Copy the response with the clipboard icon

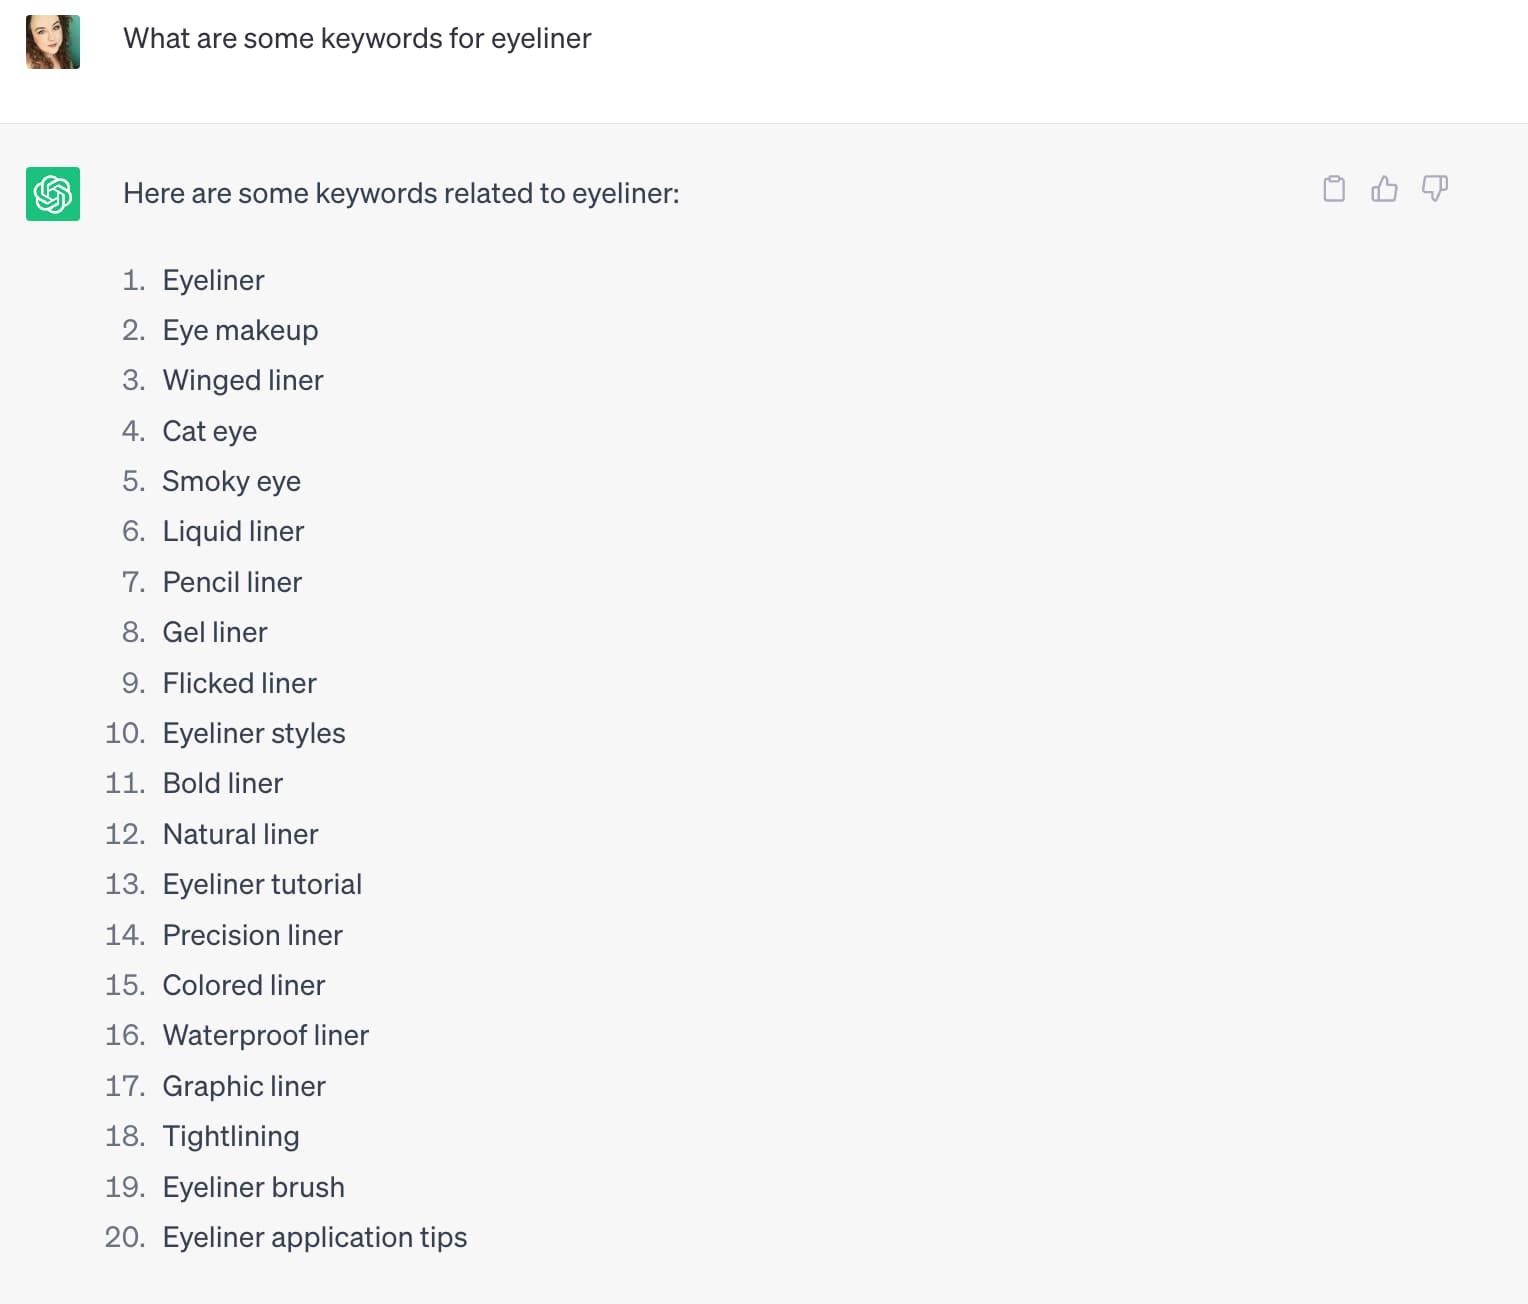pyautogui.click(x=1334, y=189)
